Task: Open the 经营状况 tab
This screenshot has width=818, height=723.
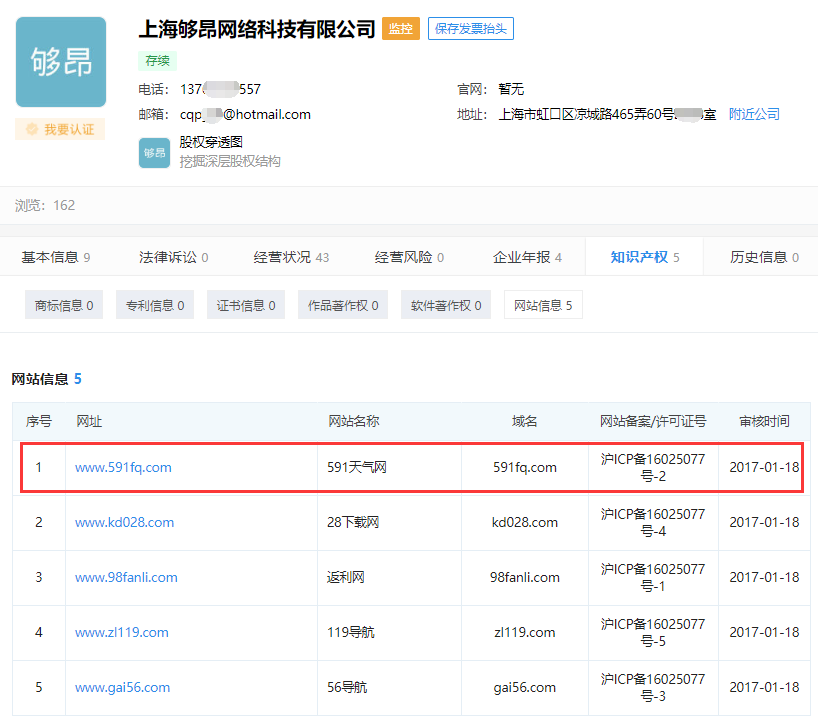Action: [x=291, y=257]
